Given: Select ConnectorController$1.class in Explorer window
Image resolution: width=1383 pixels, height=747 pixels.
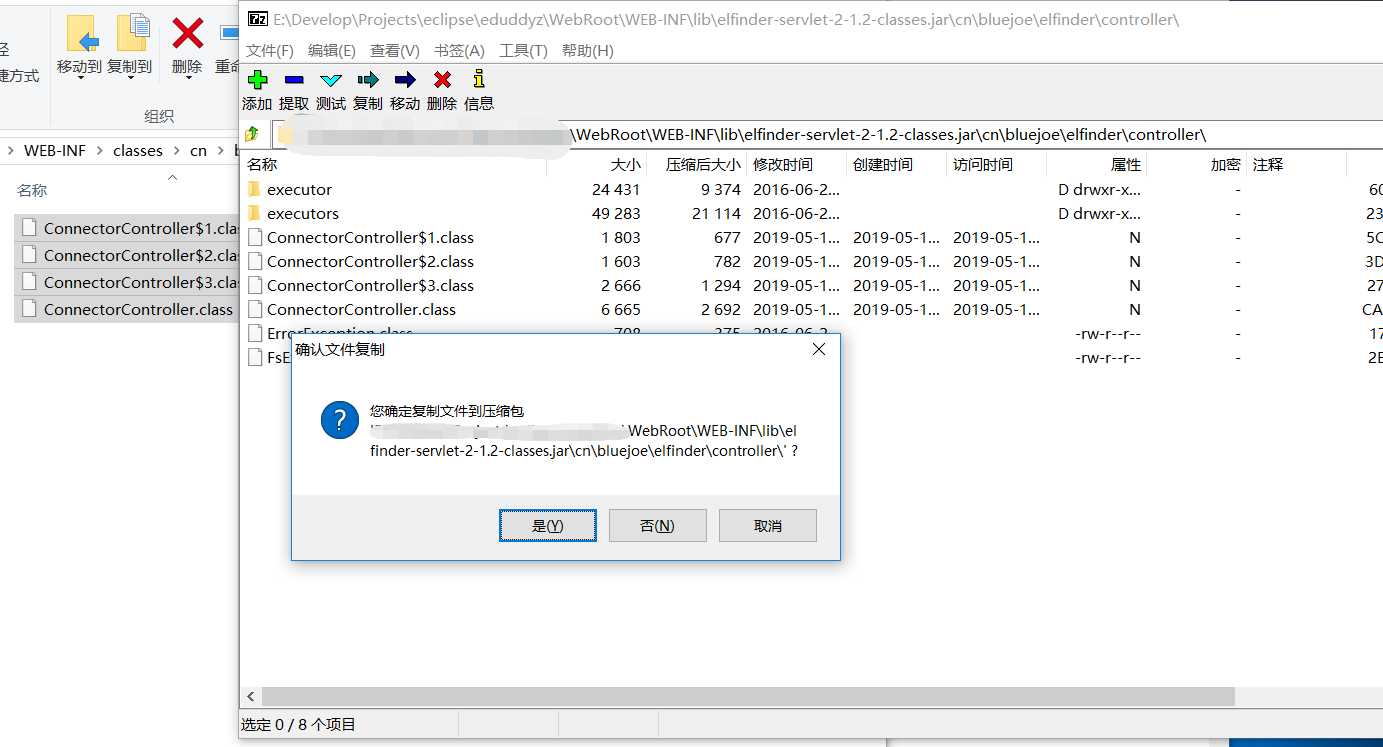Looking at the screenshot, I should click(x=127, y=228).
